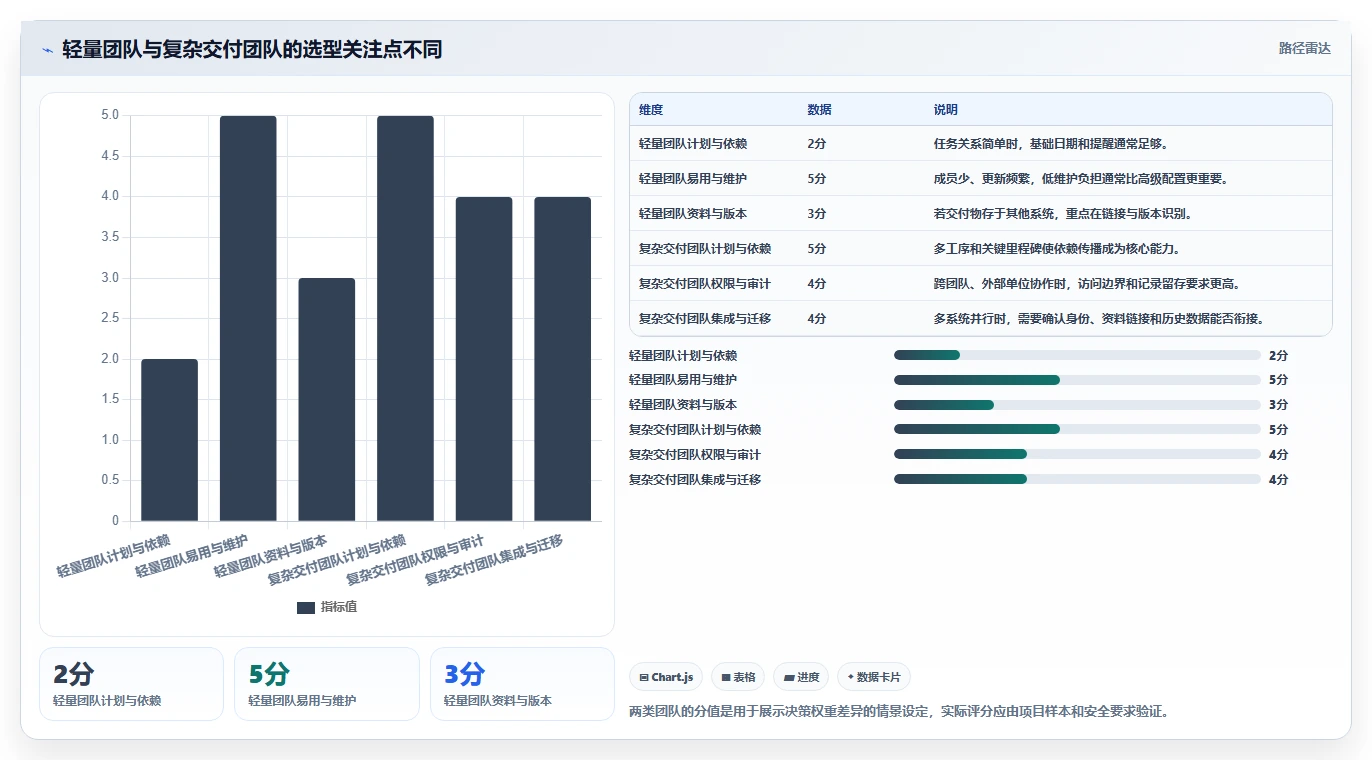
Task: Click the 数据 table column header
Action: [819, 110]
